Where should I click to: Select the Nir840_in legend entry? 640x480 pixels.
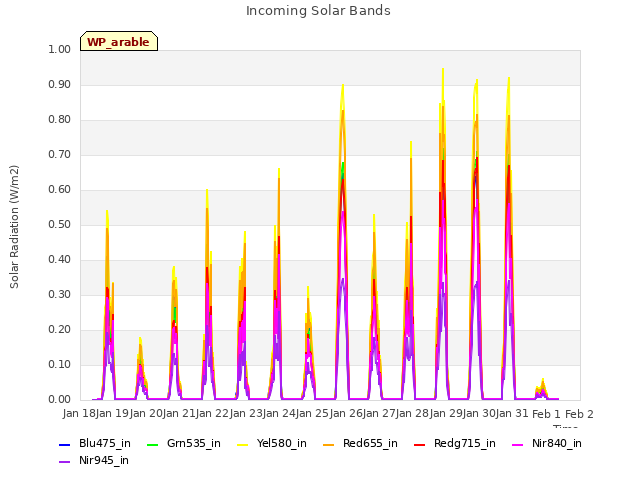coord(547,444)
